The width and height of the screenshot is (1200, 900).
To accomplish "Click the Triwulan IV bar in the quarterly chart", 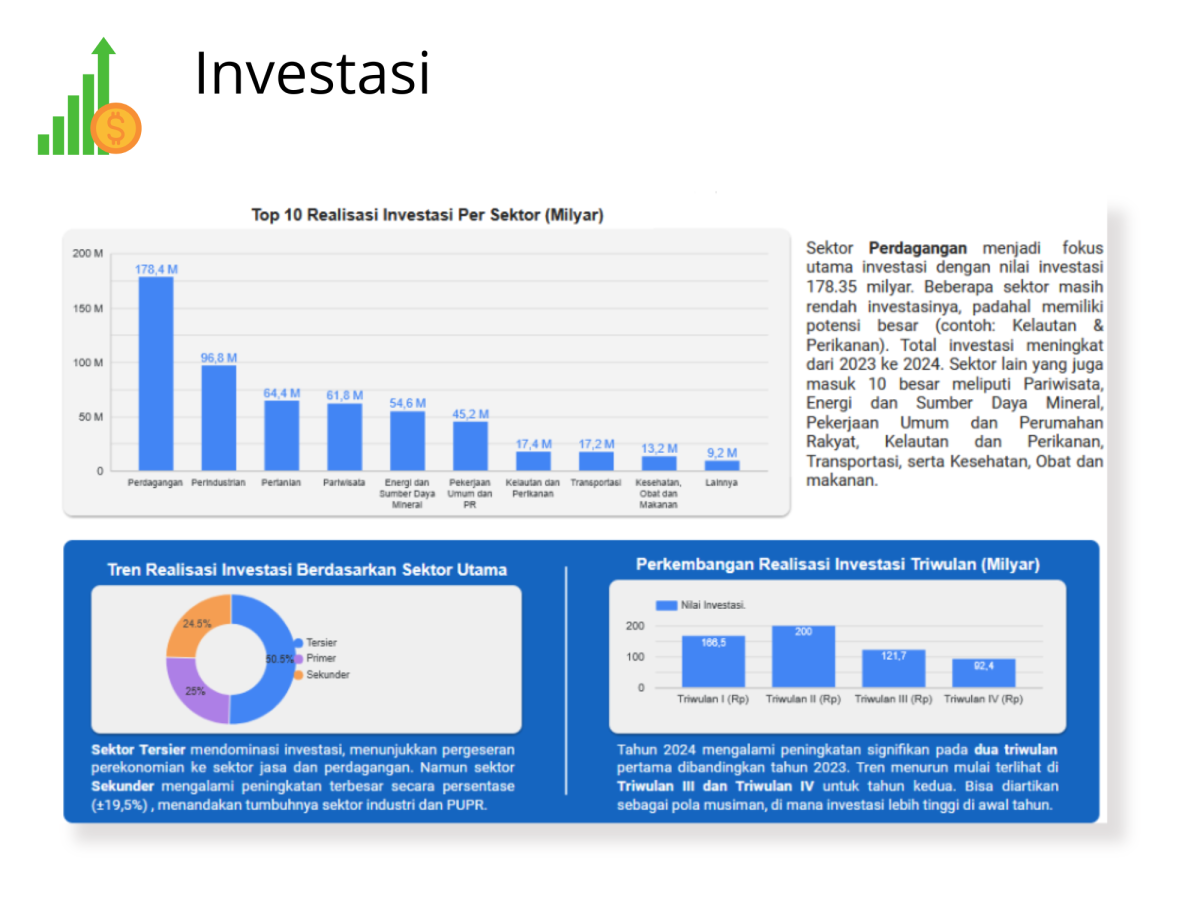I will click(983, 674).
